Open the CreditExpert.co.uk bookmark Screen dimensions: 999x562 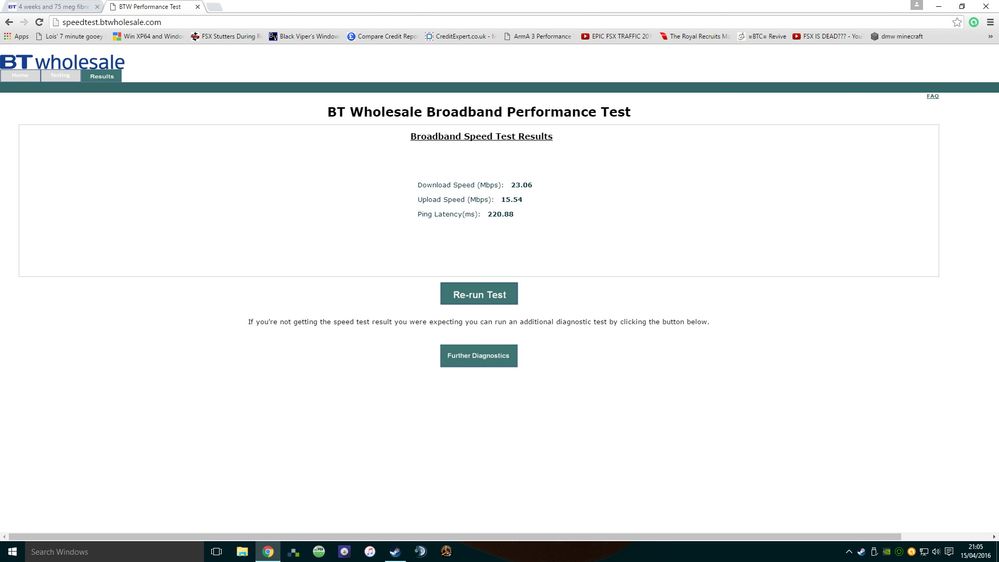[460, 36]
